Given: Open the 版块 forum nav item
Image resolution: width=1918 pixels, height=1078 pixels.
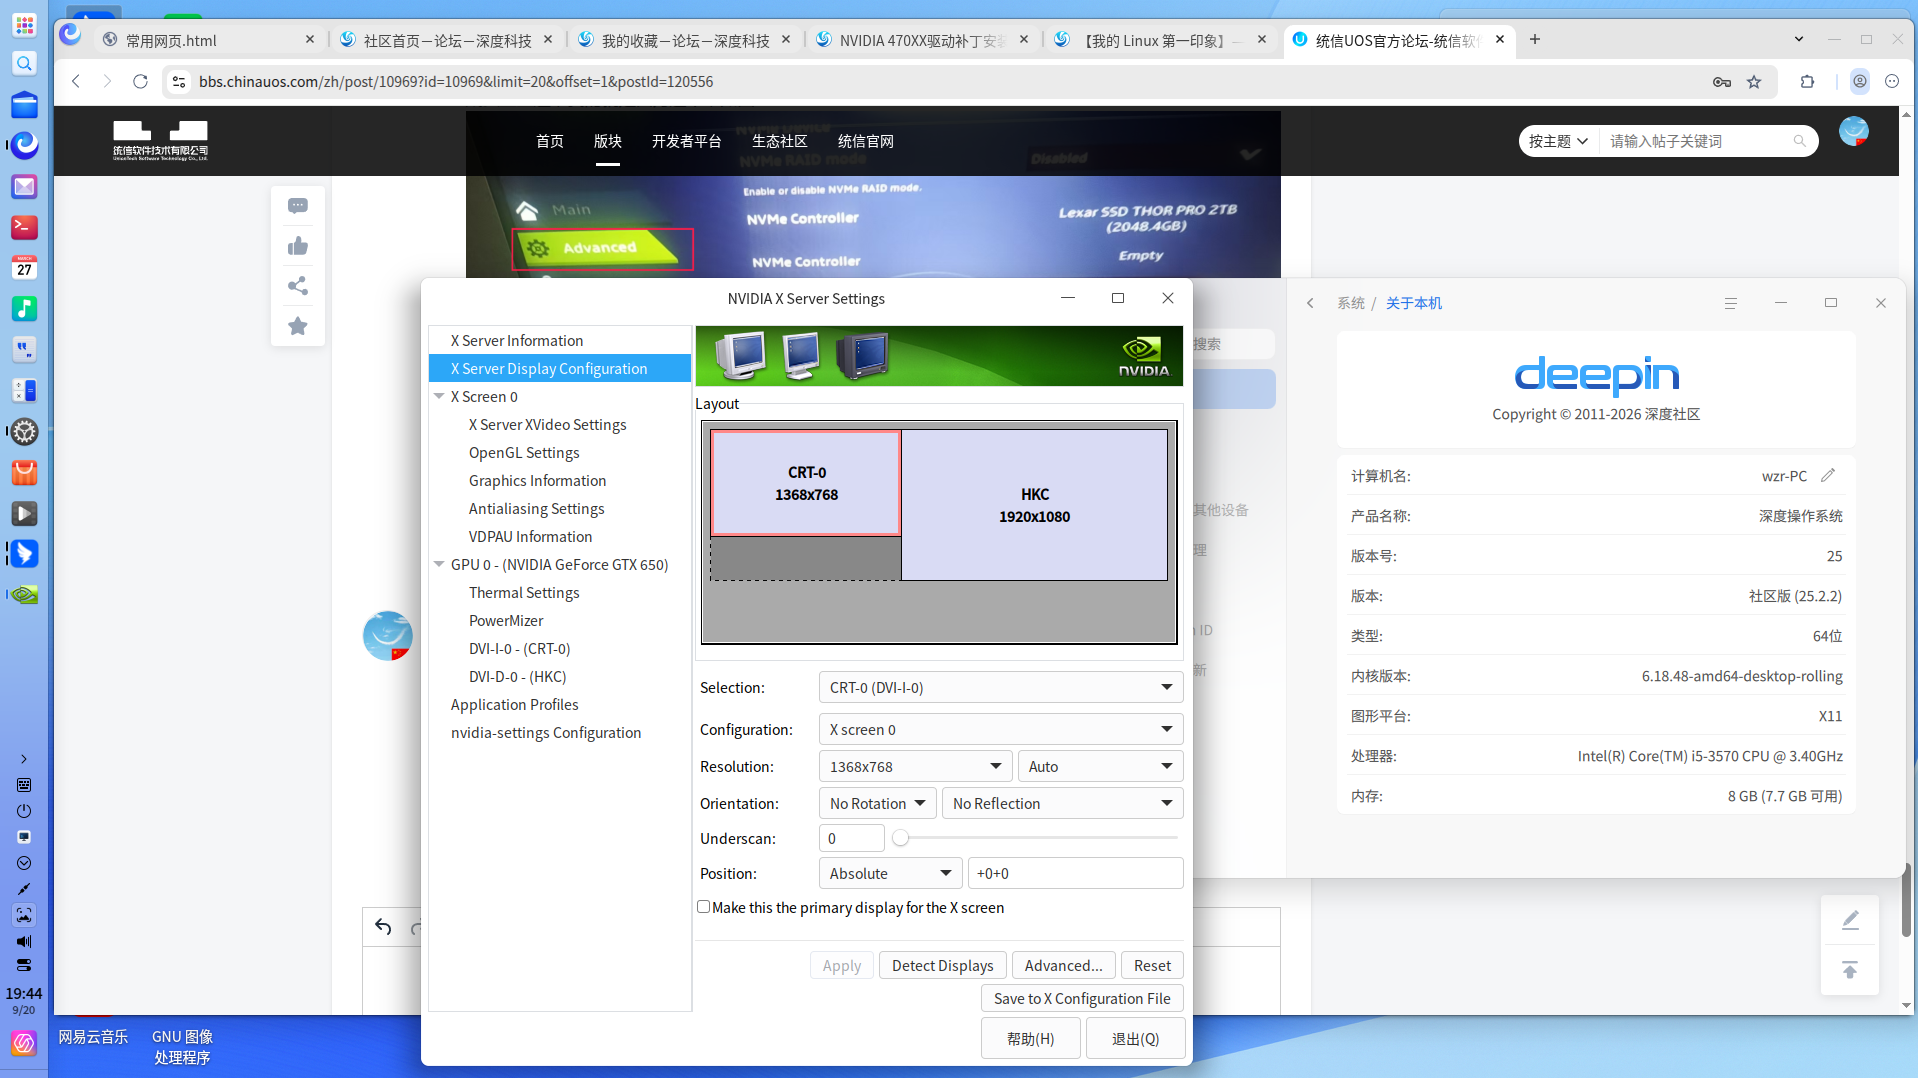Looking at the screenshot, I should click(608, 141).
